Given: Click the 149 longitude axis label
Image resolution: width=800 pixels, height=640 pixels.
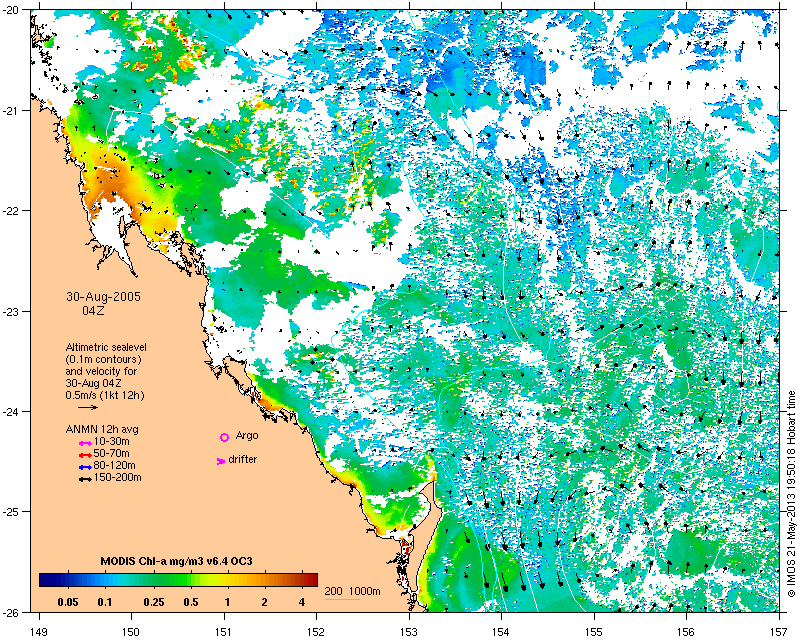Looking at the screenshot, I should 39,632.
